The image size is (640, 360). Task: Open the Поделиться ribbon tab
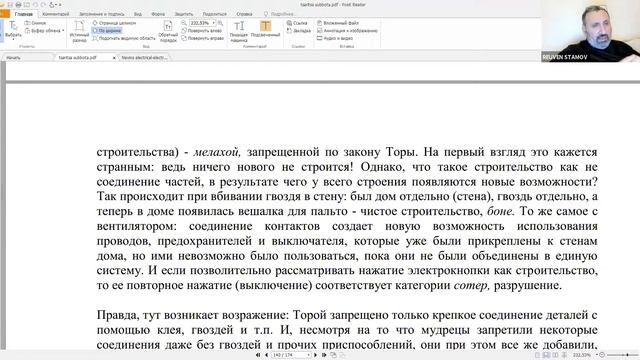214,14
